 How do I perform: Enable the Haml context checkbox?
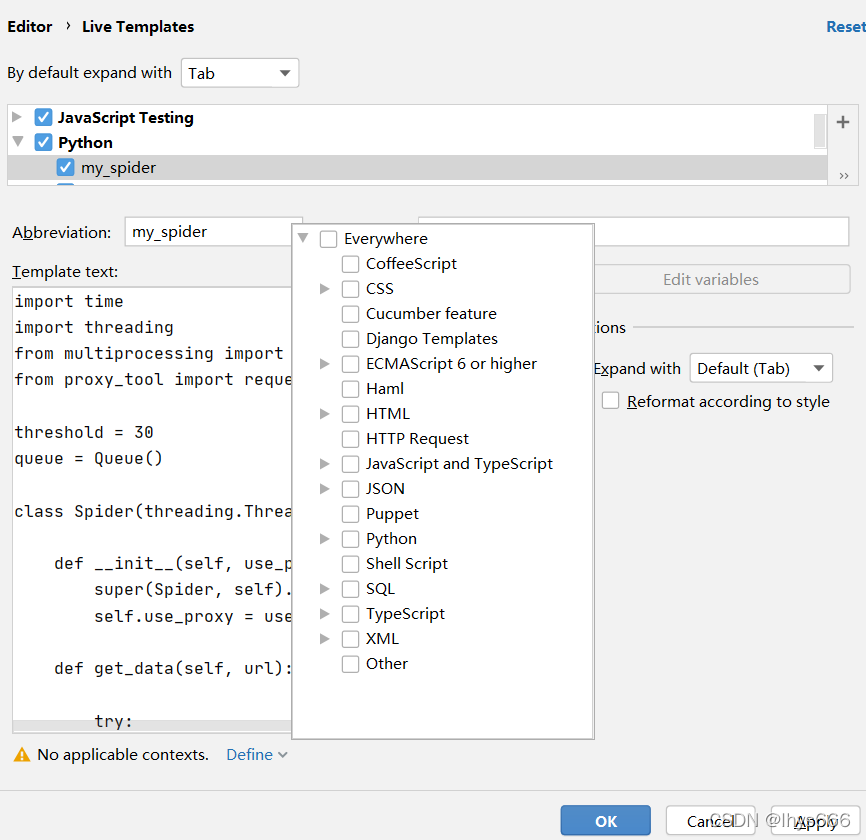coord(350,389)
